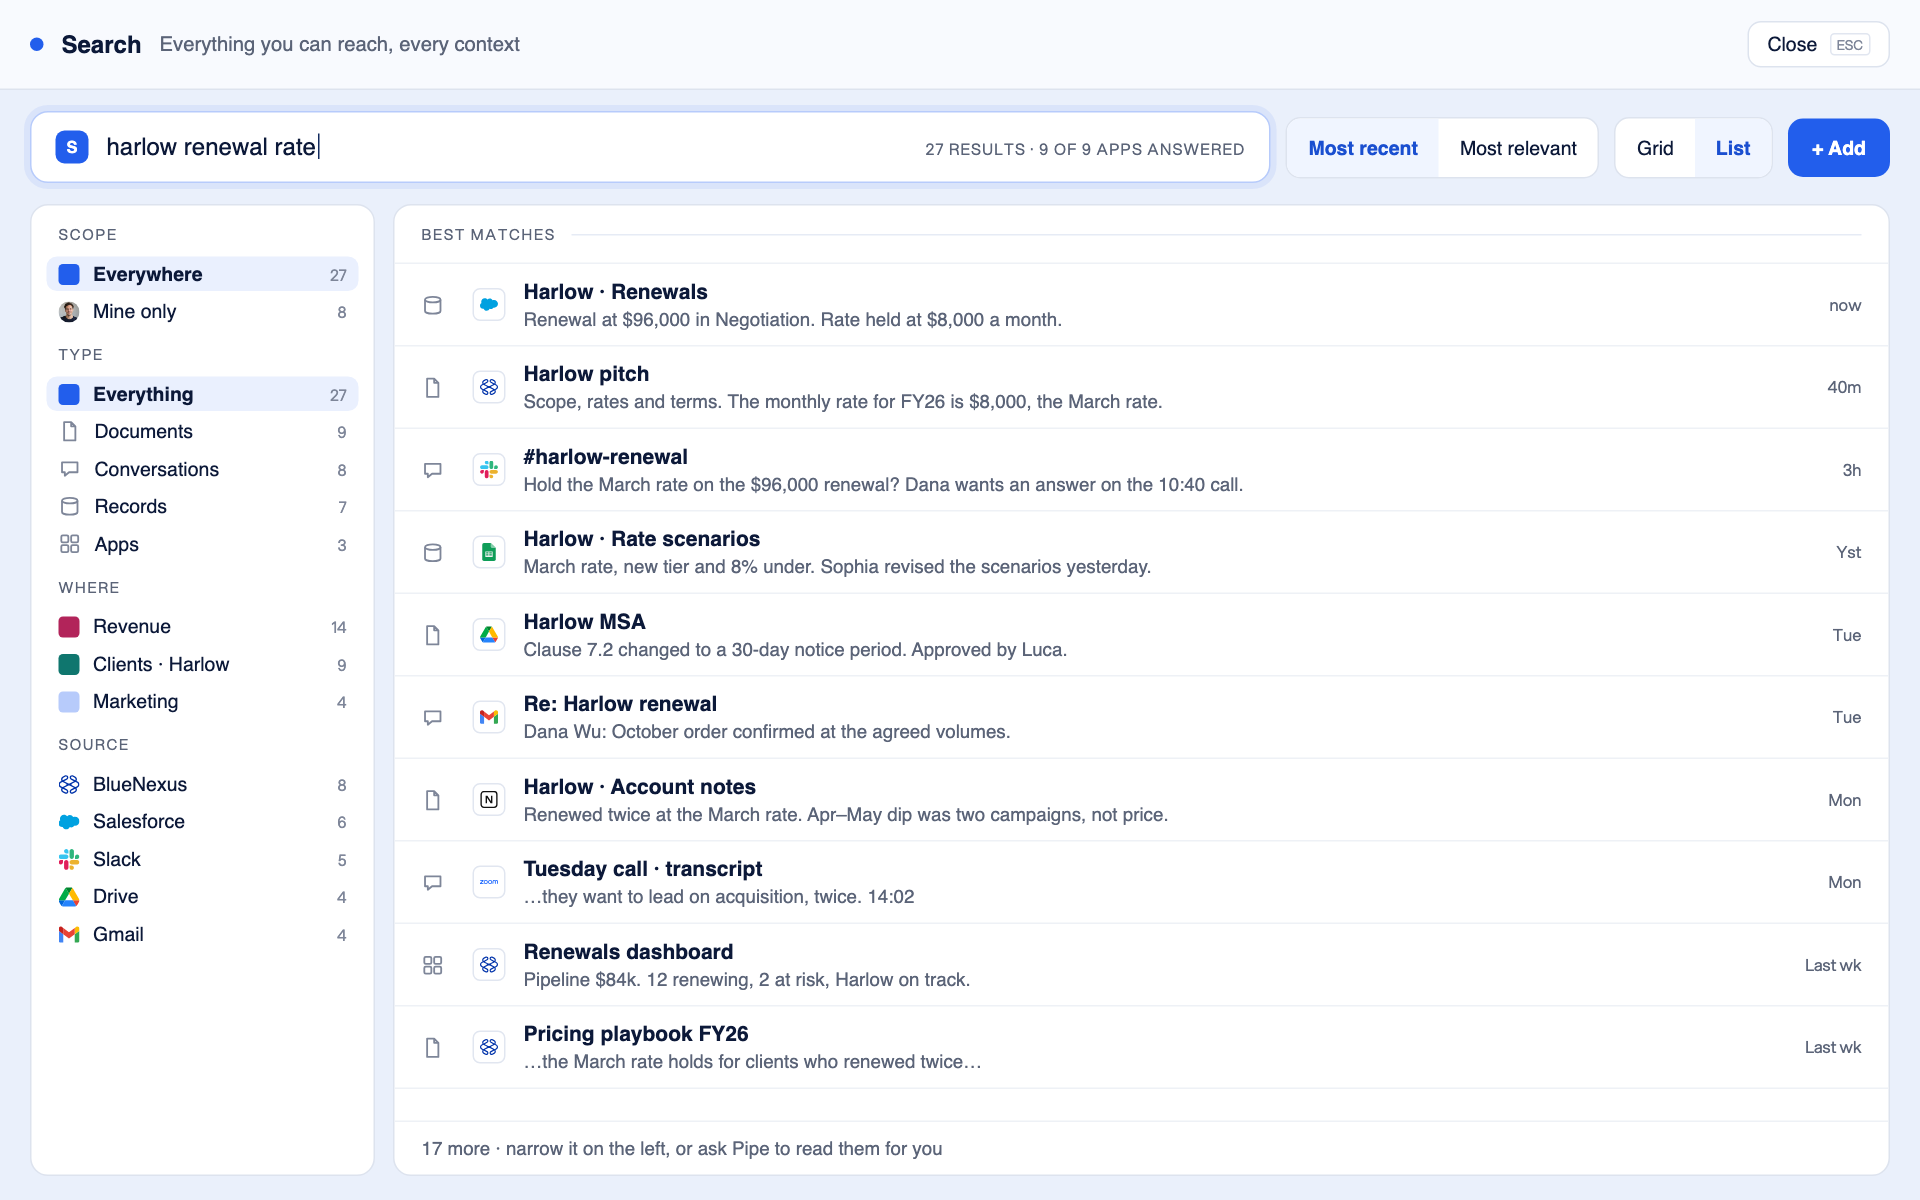Filter type to Conversations
The width and height of the screenshot is (1920, 1200).
click(x=202, y=469)
